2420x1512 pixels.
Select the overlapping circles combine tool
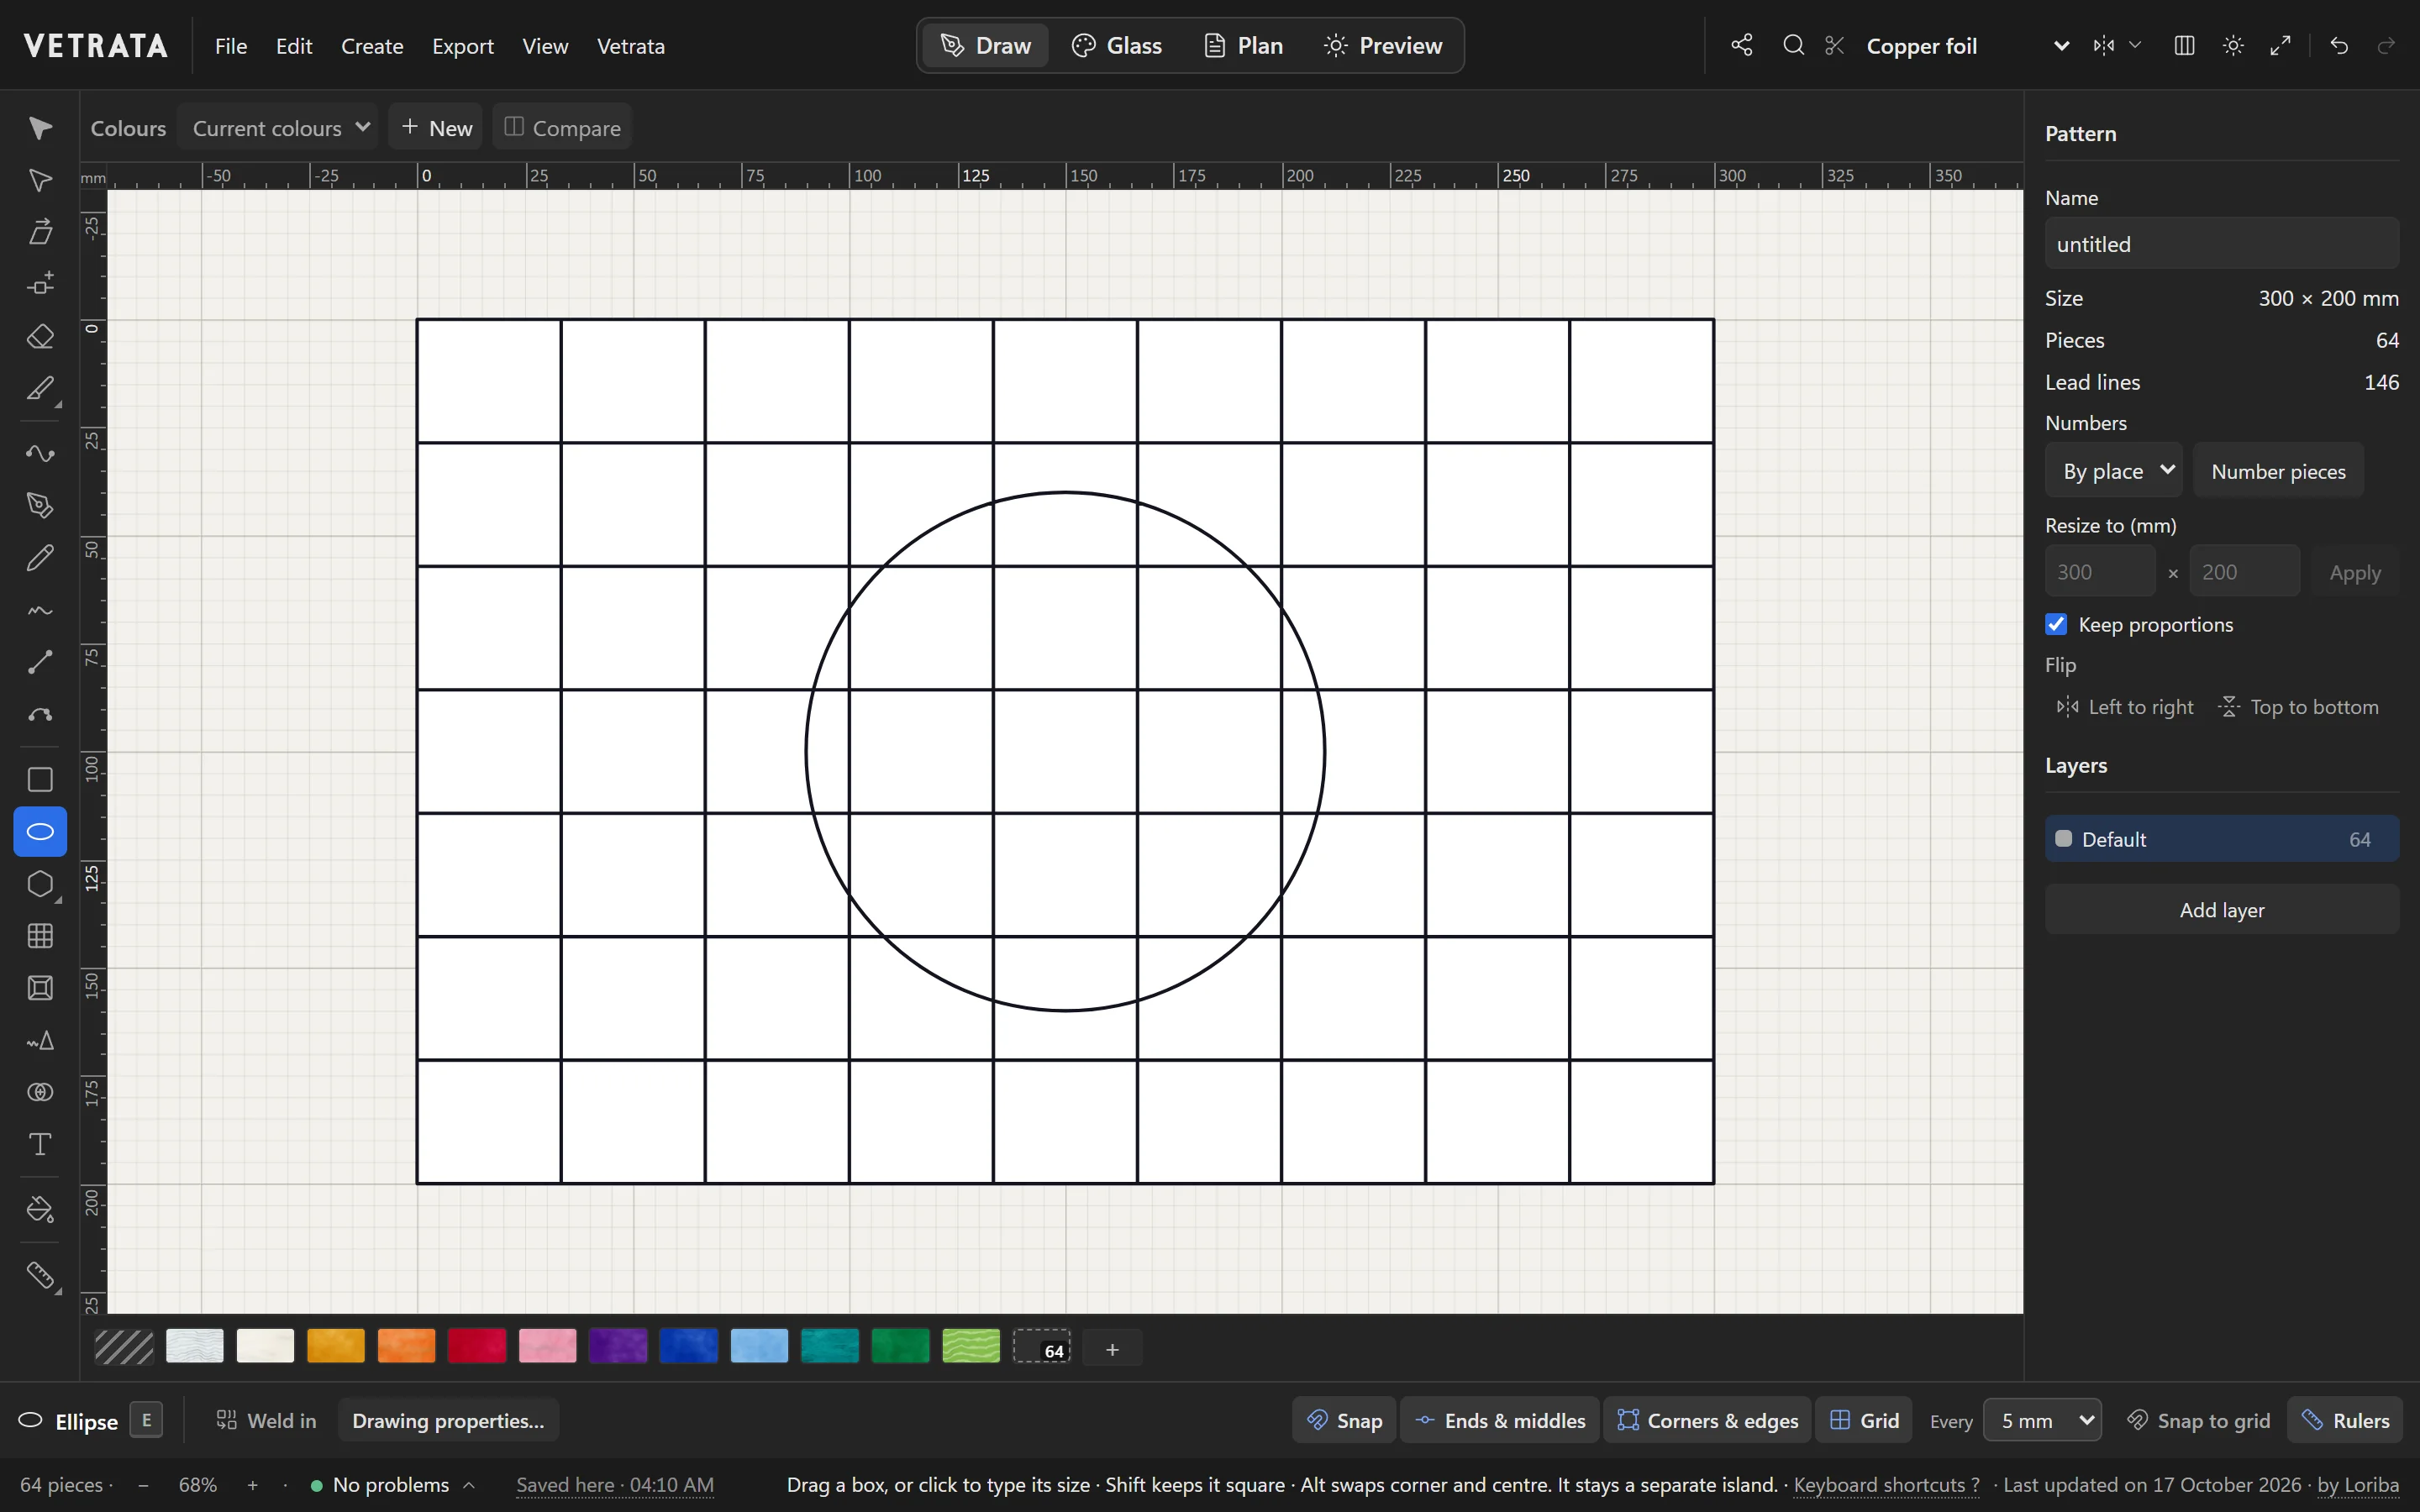[40, 1092]
